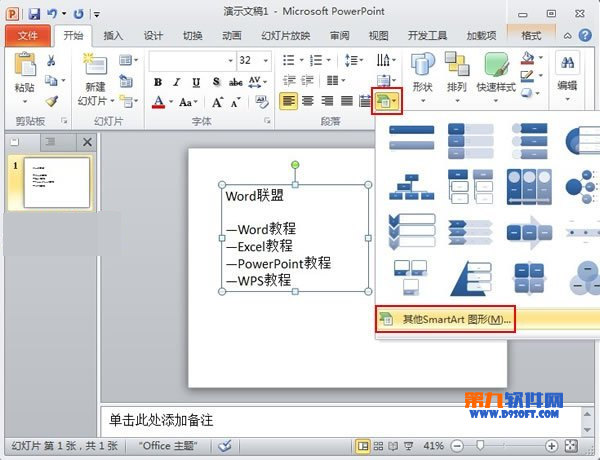
Task: Run spell check from status bar
Action: pyautogui.click(x=225, y=445)
